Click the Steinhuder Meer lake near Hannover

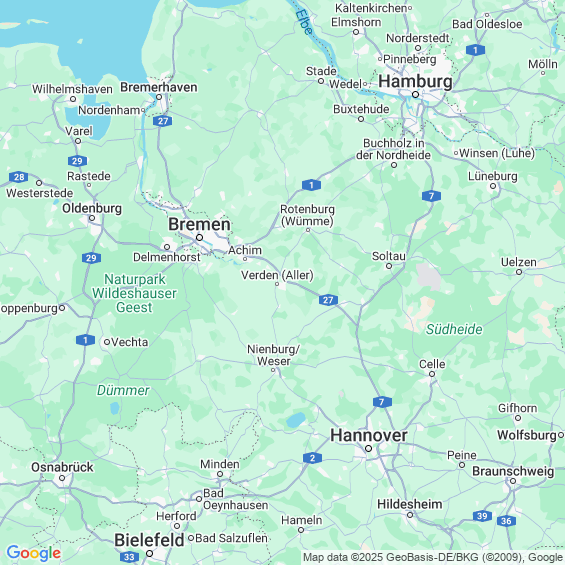click(x=296, y=420)
